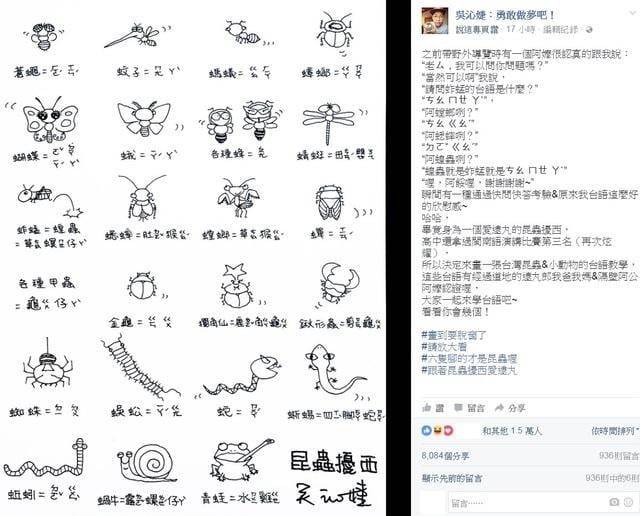Screen dimensions: 640x516
Task: Open the page name 吳沁婕：勇敢做夢吧！
Action: coord(505,16)
